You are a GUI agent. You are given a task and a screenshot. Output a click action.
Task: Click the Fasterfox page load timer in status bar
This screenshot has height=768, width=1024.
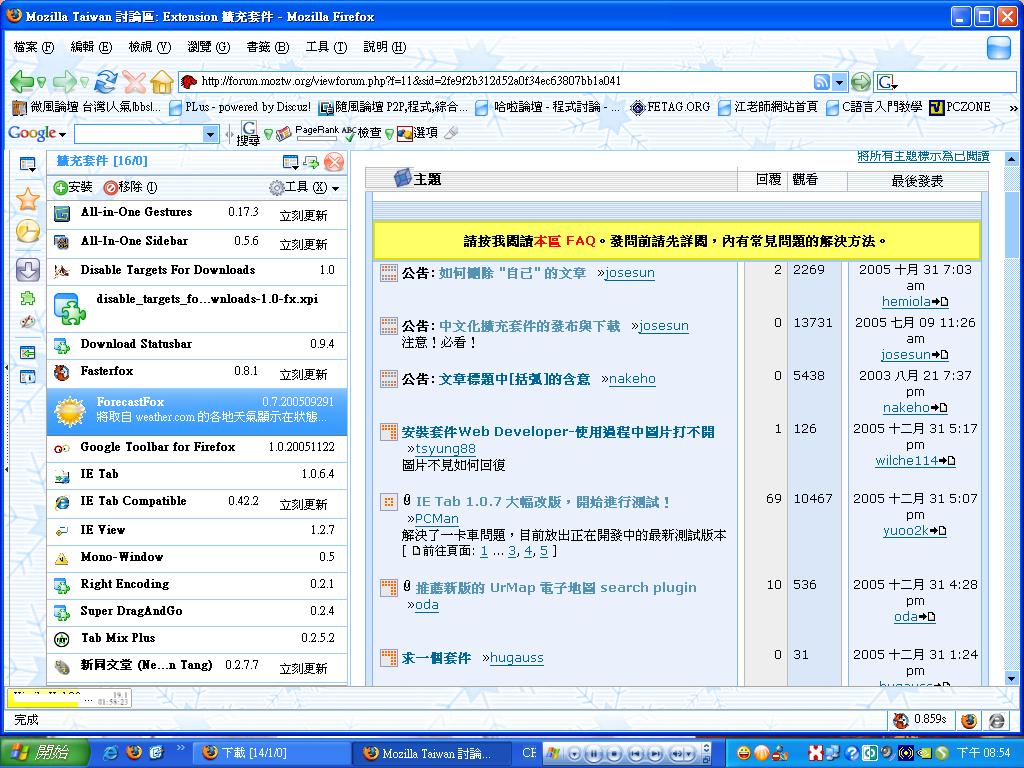921,720
